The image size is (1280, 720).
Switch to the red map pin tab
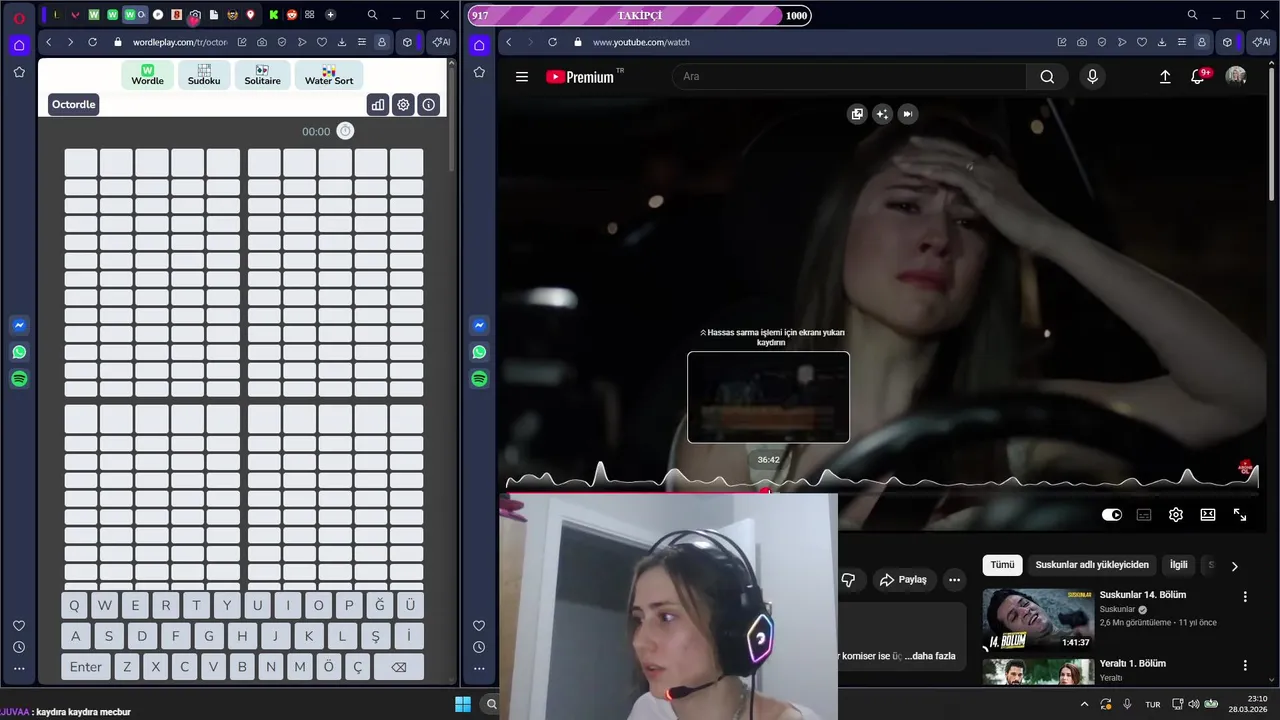click(x=250, y=15)
